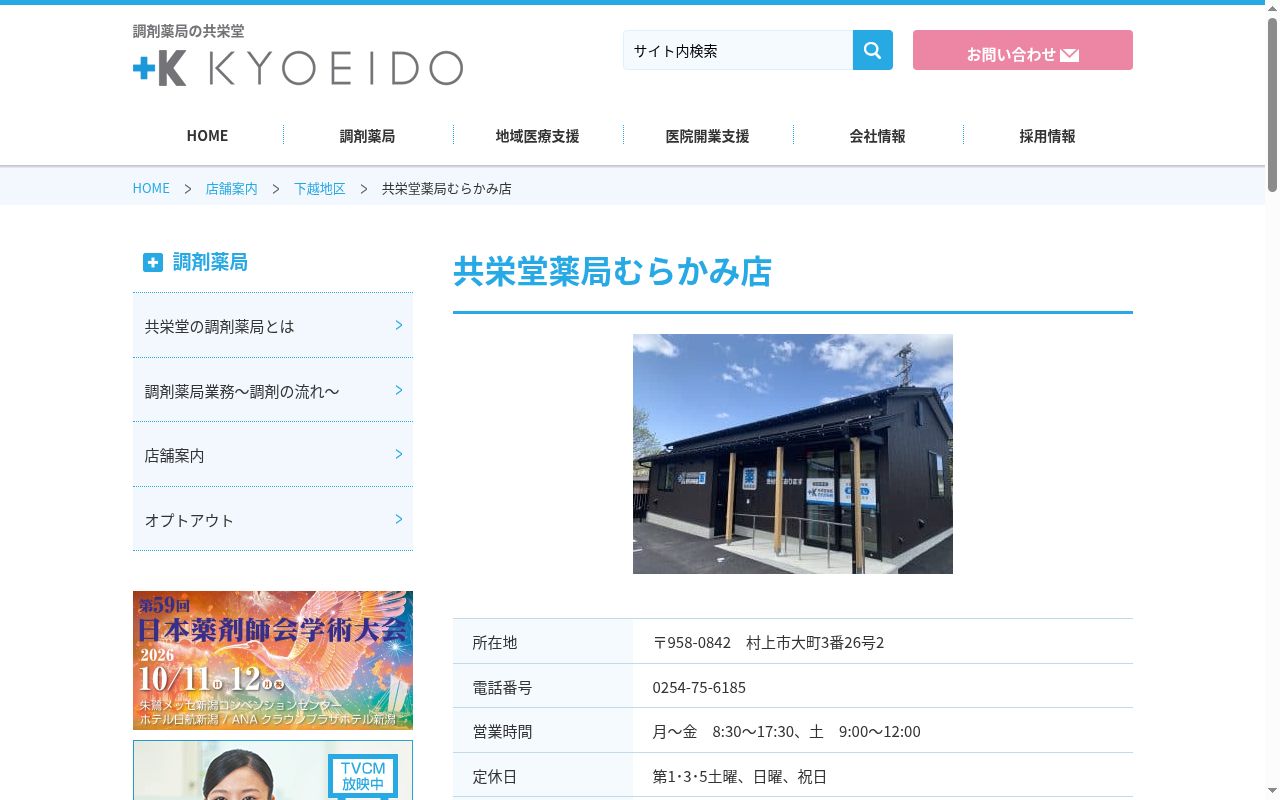
Task: Go to 採用情報 in the navigation
Action: coord(1047,136)
